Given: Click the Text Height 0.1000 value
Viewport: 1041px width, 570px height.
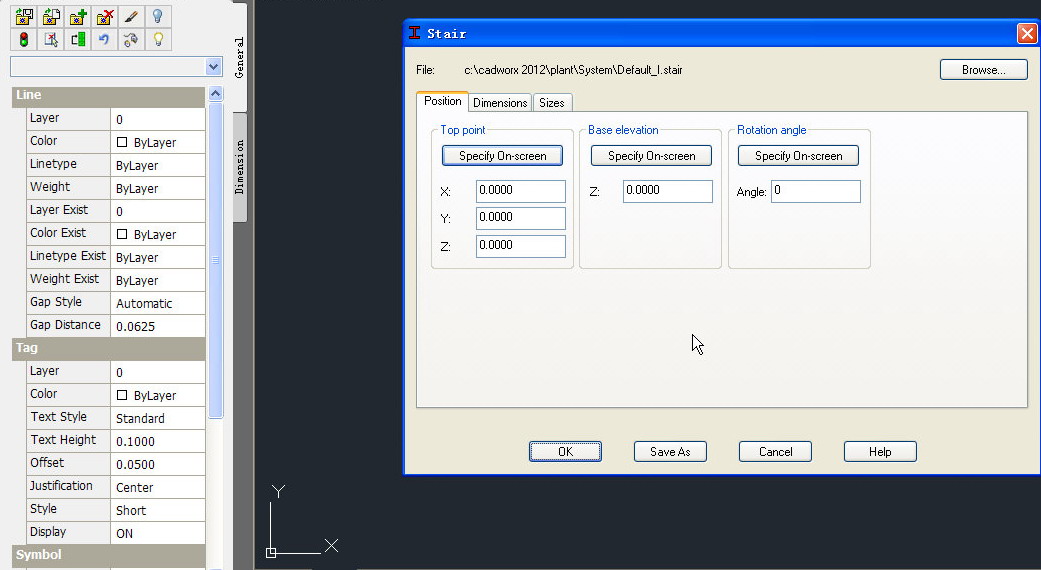Looking at the screenshot, I should coord(157,441).
